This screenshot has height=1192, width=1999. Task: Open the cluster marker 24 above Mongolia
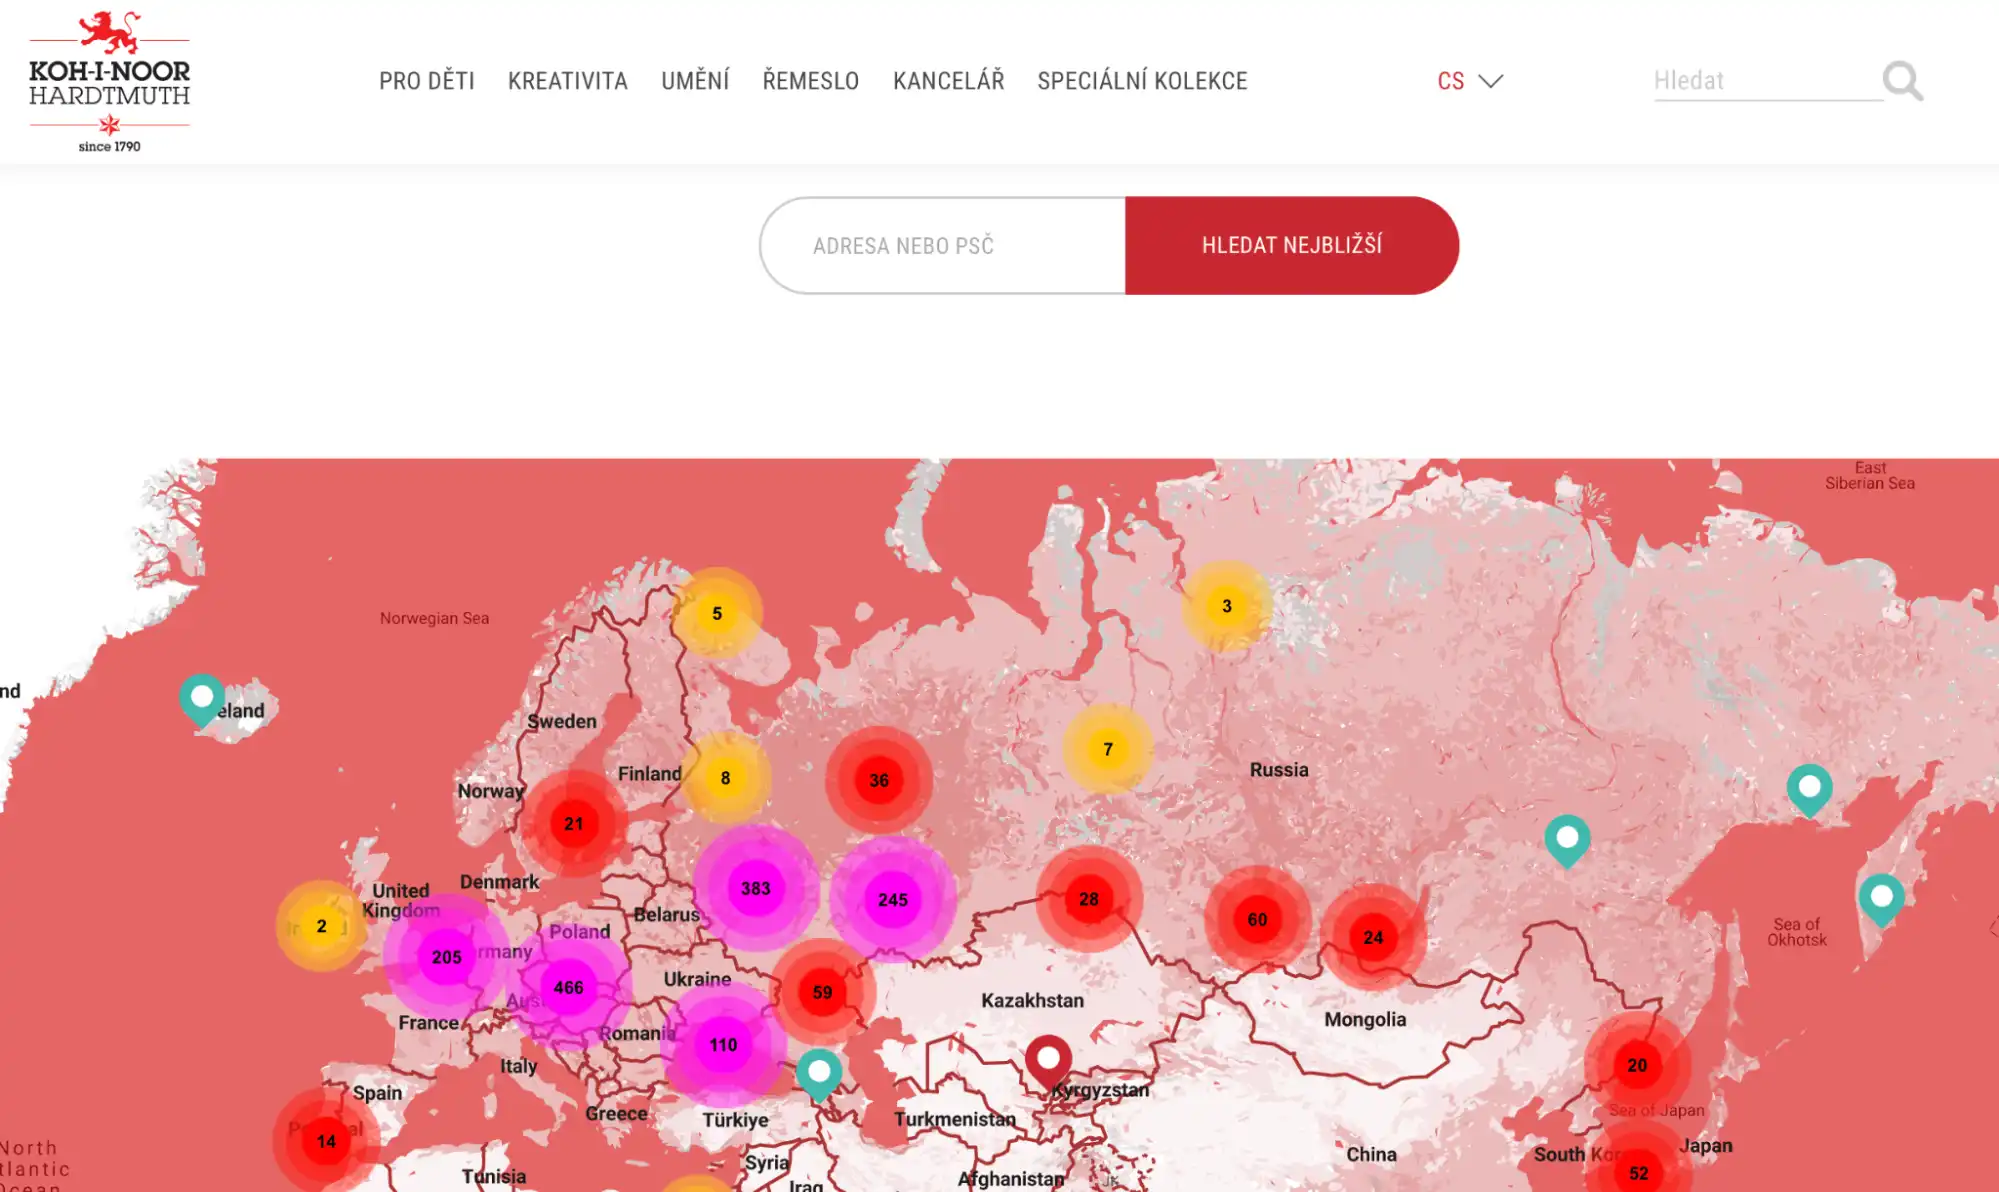[x=1373, y=937]
